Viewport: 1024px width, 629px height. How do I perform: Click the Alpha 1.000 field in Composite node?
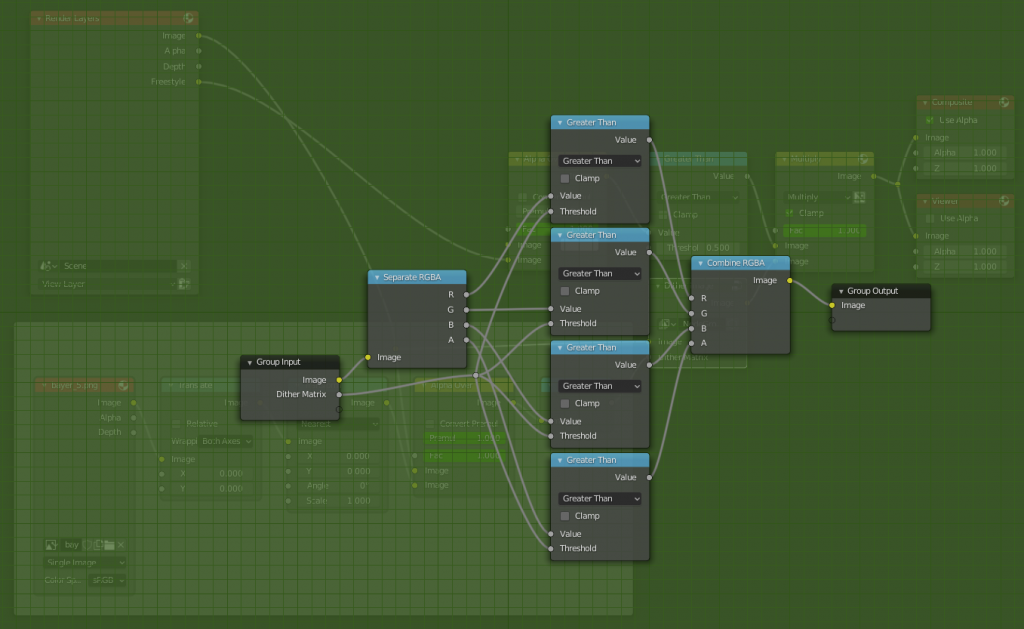pyautogui.click(x=965, y=153)
